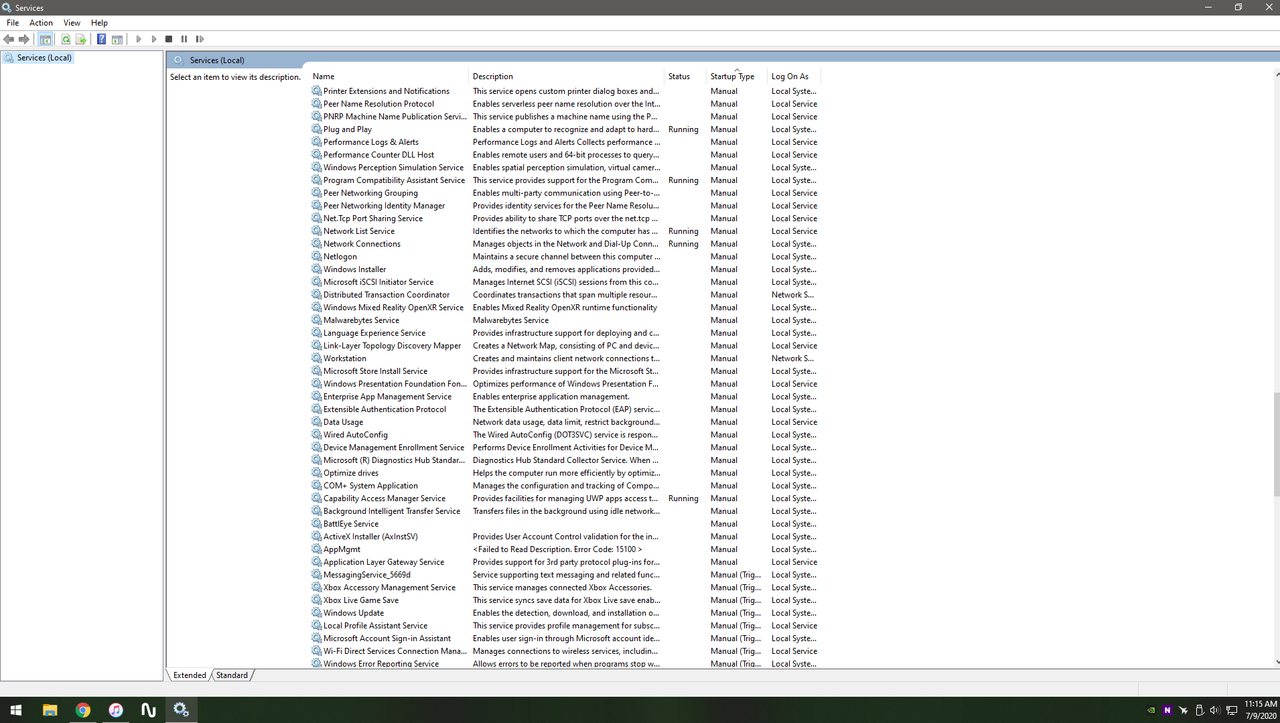This screenshot has width=1280, height=723.
Task: Click the gear icon beside AppMgmt
Action: coord(317,549)
